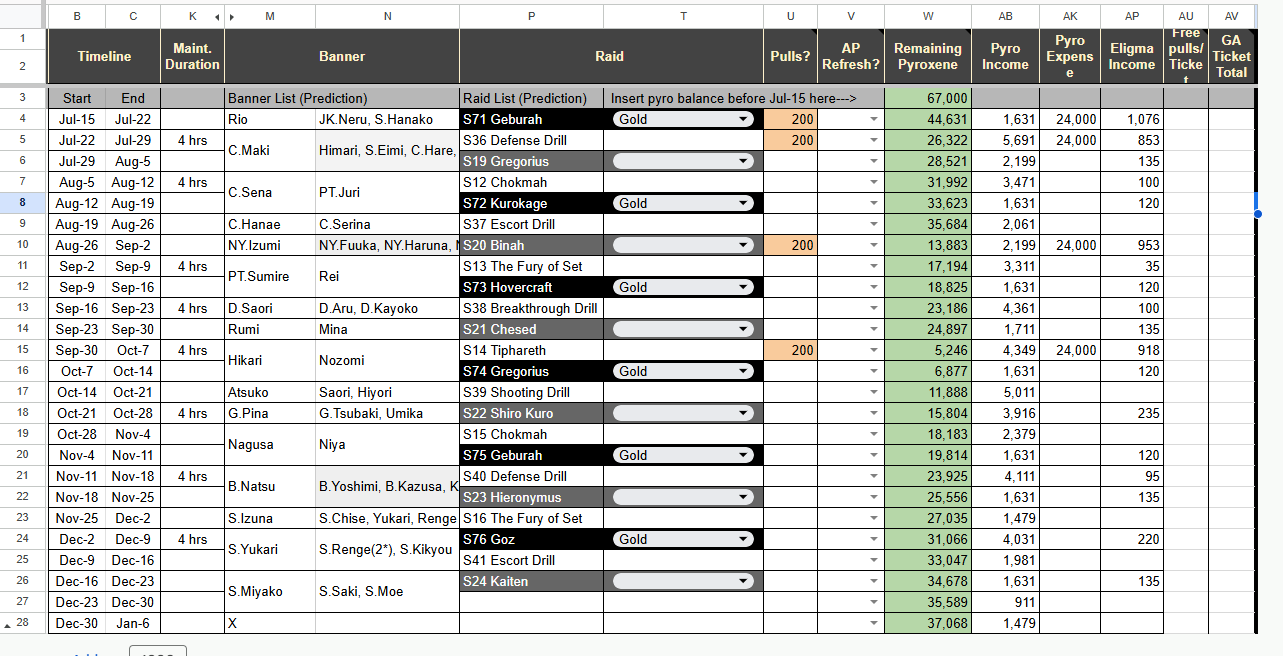
Task: Open the Gold dropdown for S71 Geburah
Action: coord(683,119)
